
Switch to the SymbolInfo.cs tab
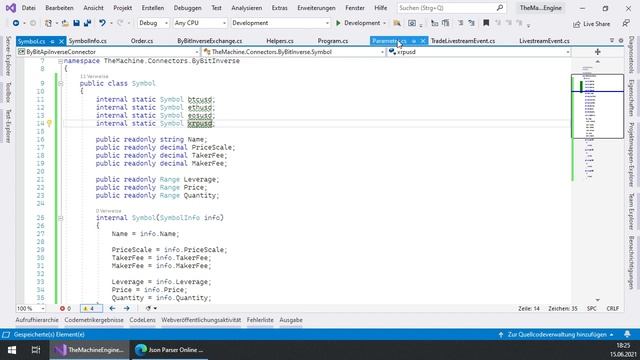[x=87, y=41]
